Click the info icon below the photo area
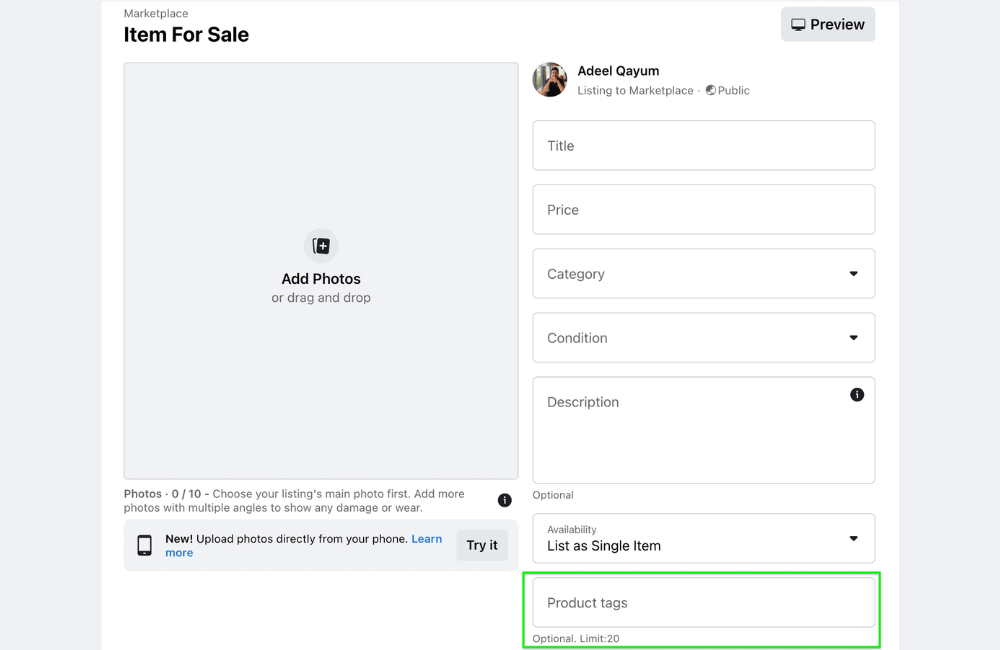 tap(505, 500)
